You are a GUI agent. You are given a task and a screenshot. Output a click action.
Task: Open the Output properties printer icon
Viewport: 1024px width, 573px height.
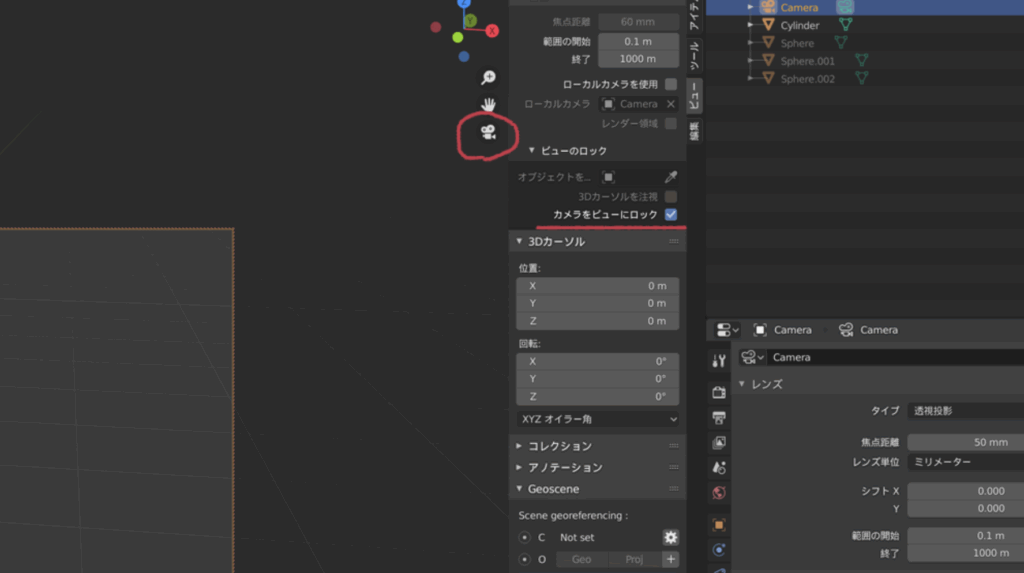(718, 417)
